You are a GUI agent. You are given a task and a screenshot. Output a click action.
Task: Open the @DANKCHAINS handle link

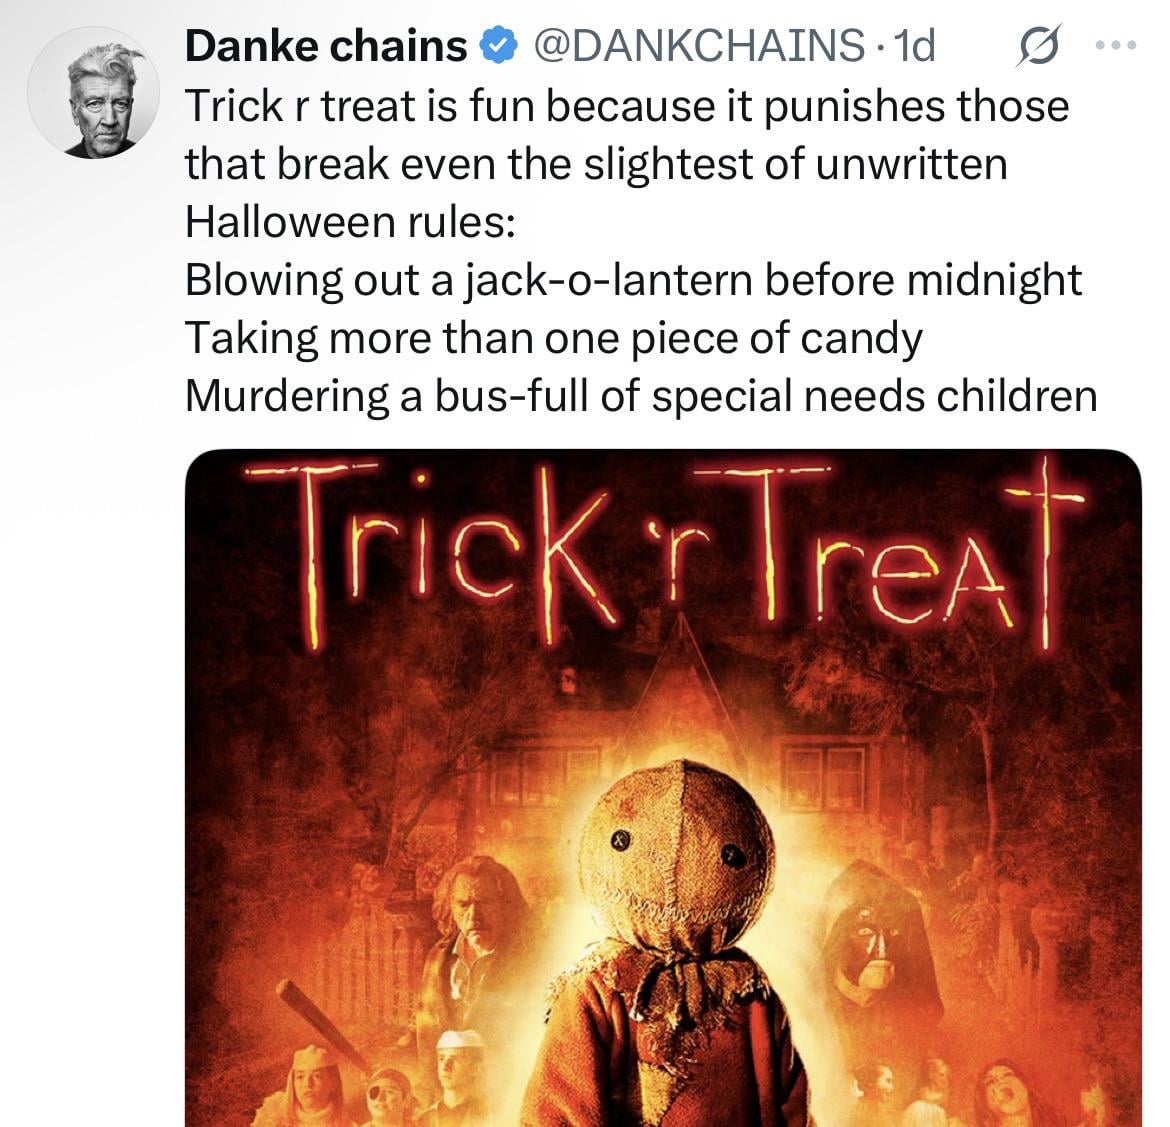pyautogui.click(x=700, y=45)
